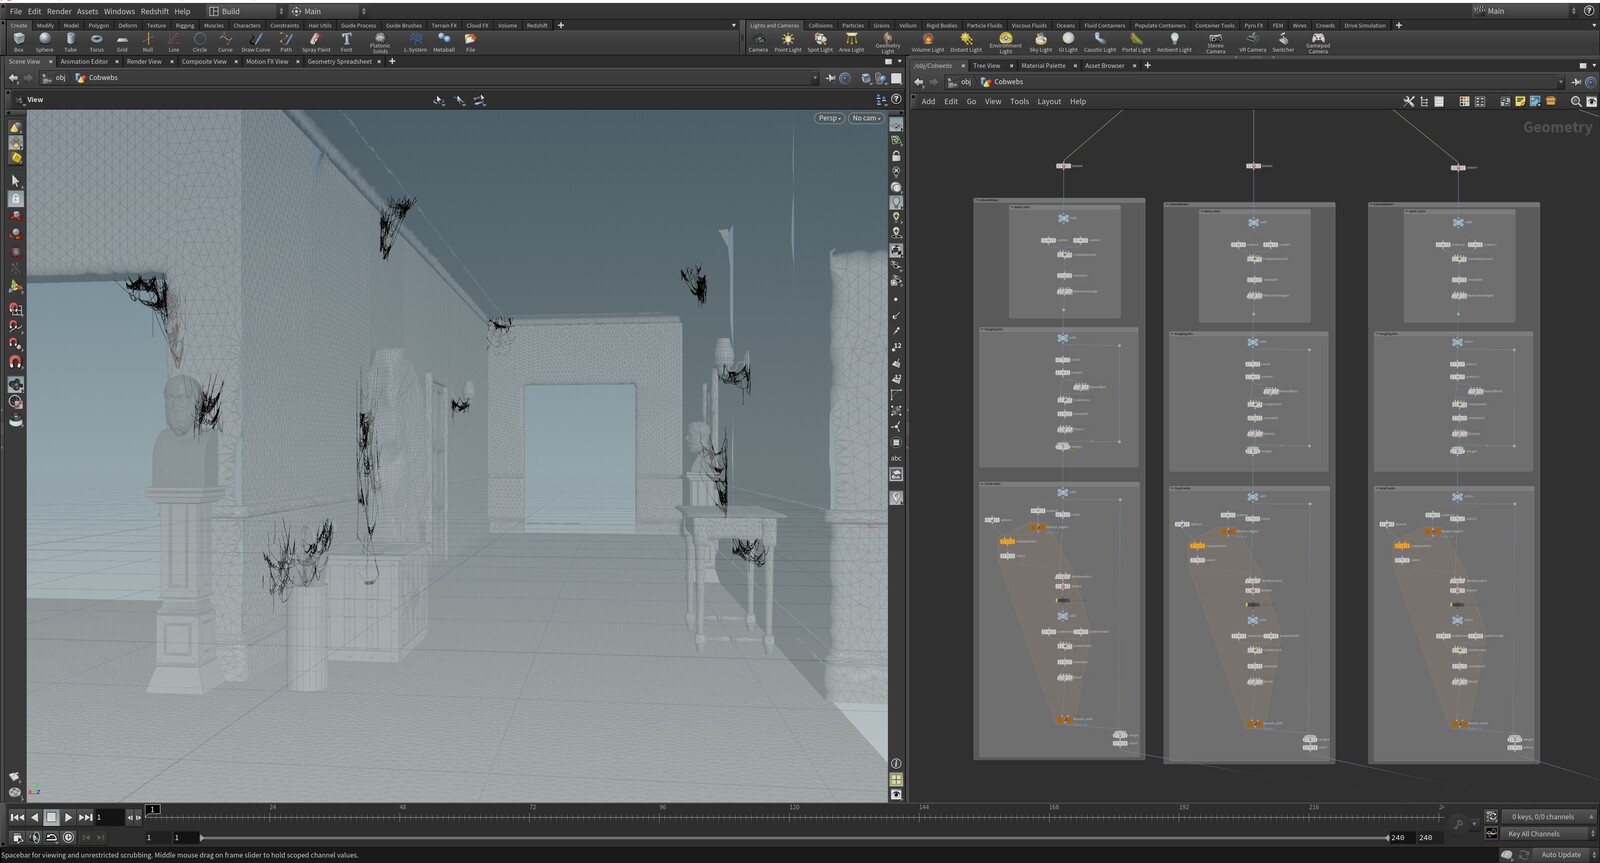The image size is (1600, 863).
Task: Select the Spray Paint shelf tool
Action: coord(316,41)
